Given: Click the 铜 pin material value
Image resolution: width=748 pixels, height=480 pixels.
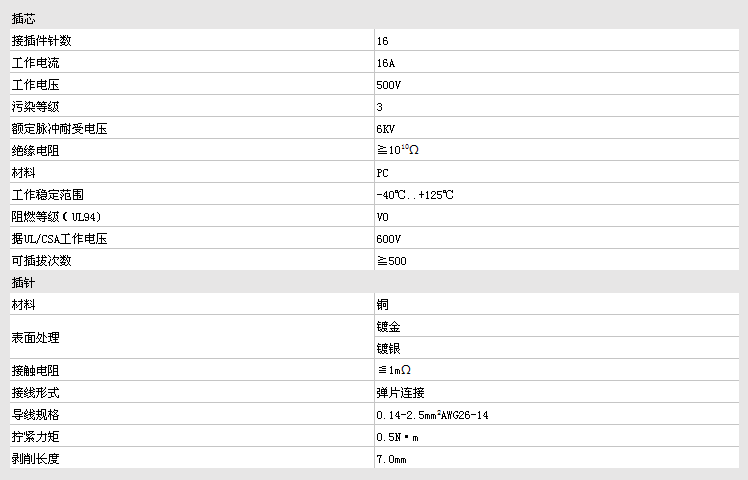Looking at the screenshot, I should [x=383, y=304].
